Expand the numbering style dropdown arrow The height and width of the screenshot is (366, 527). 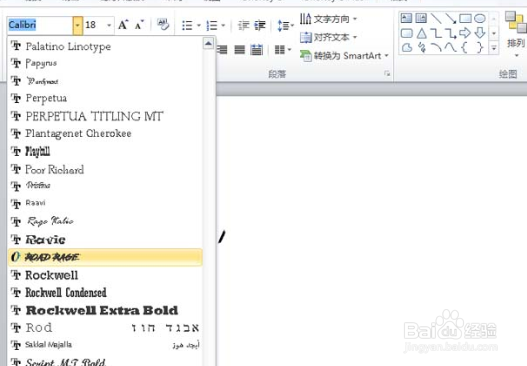tap(223, 25)
